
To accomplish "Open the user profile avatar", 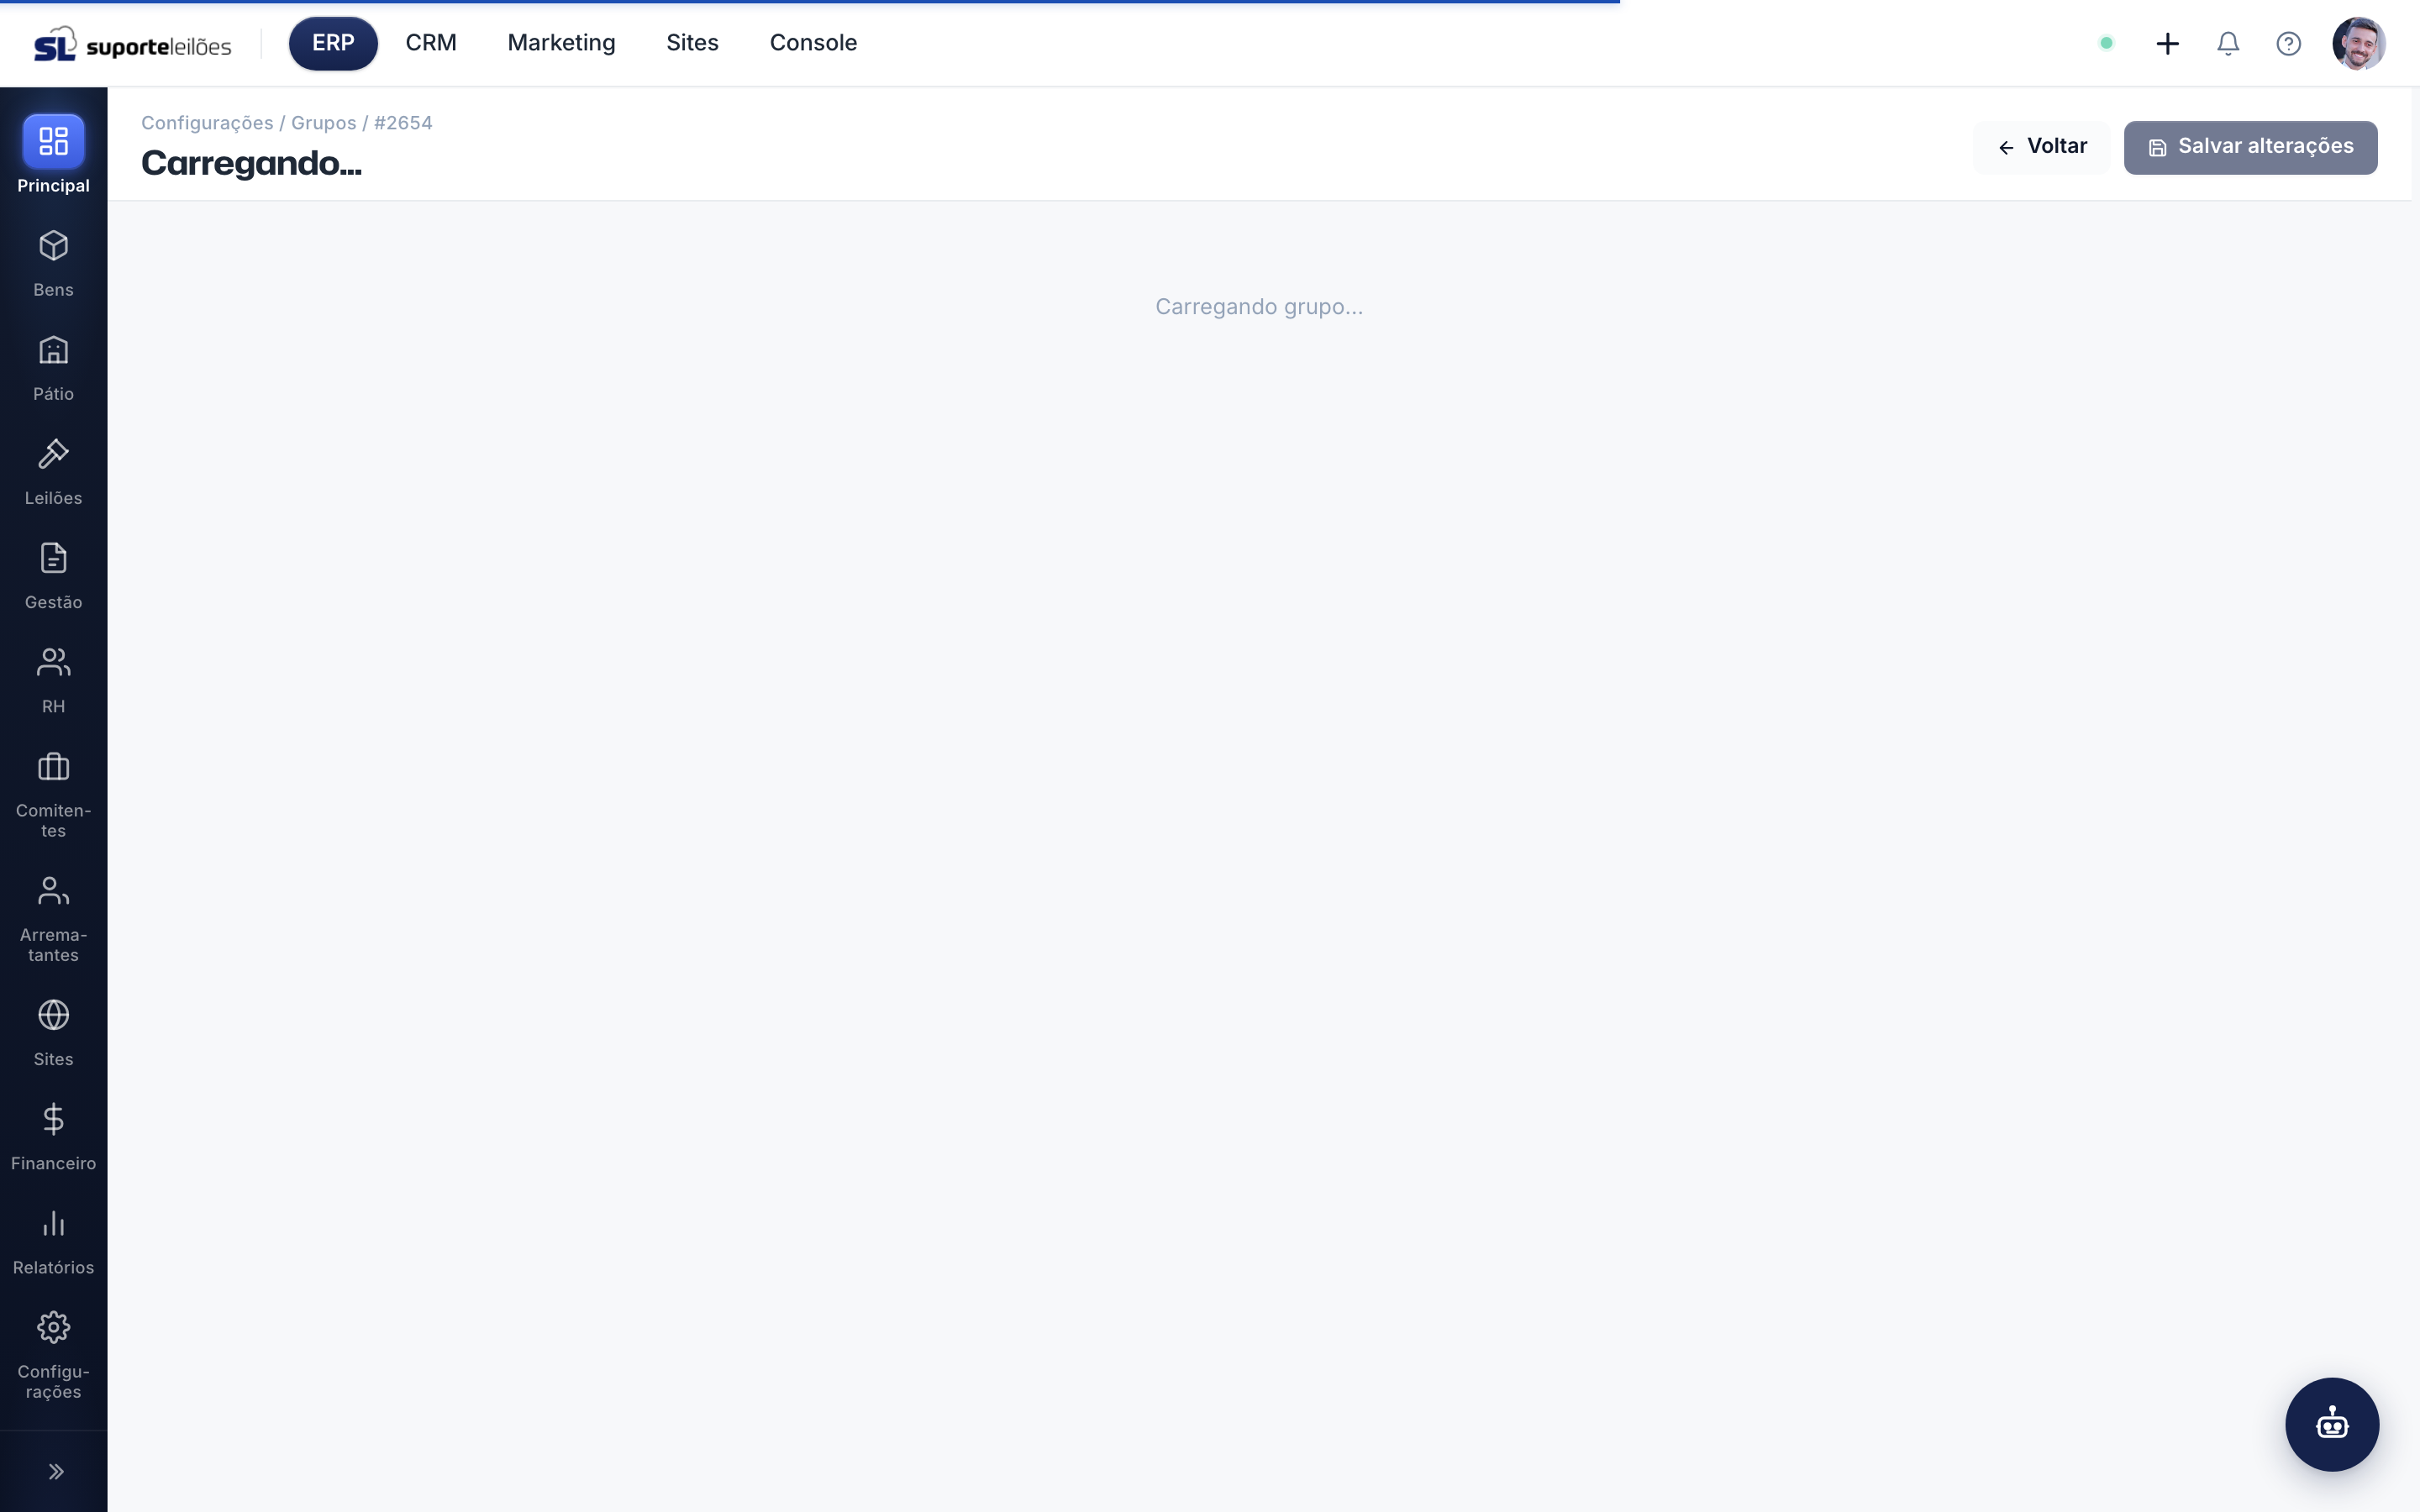I will coord(2359,43).
